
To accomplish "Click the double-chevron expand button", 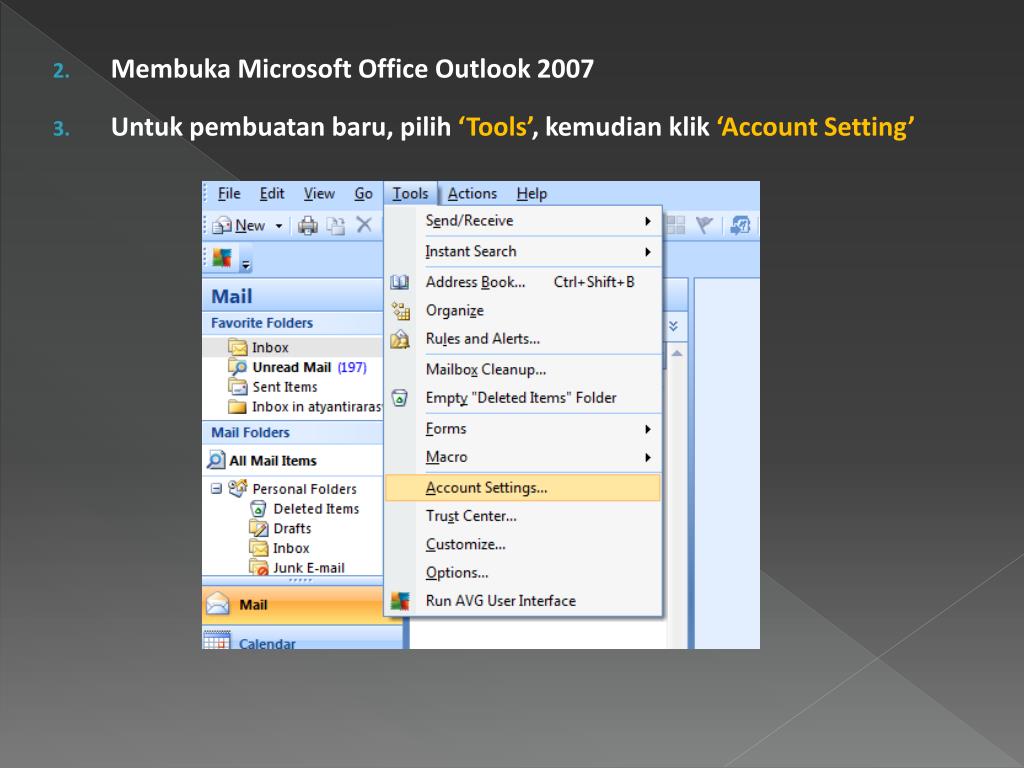I will [673, 326].
